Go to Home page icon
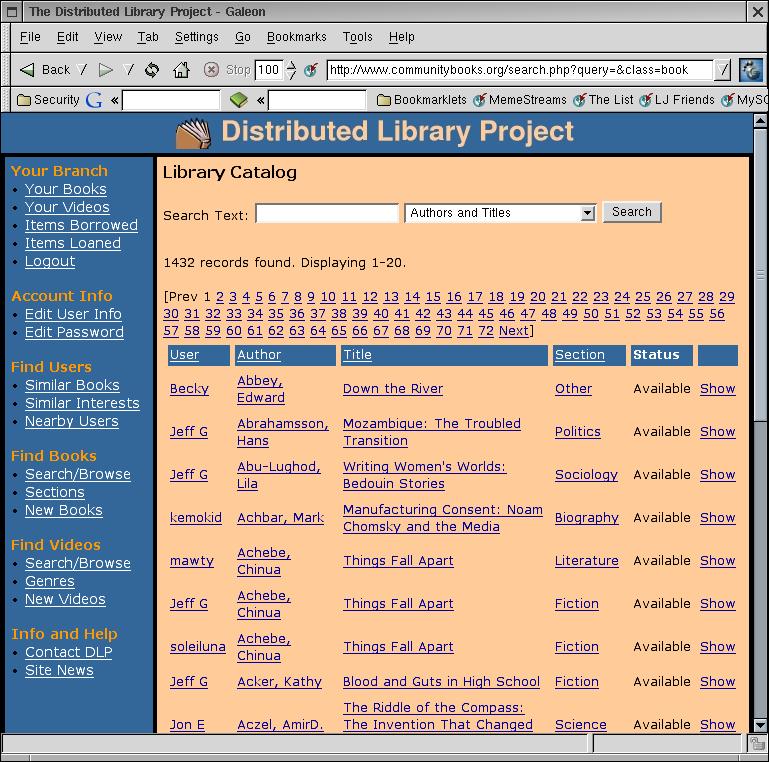The image size is (769, 762). point(181,70)
